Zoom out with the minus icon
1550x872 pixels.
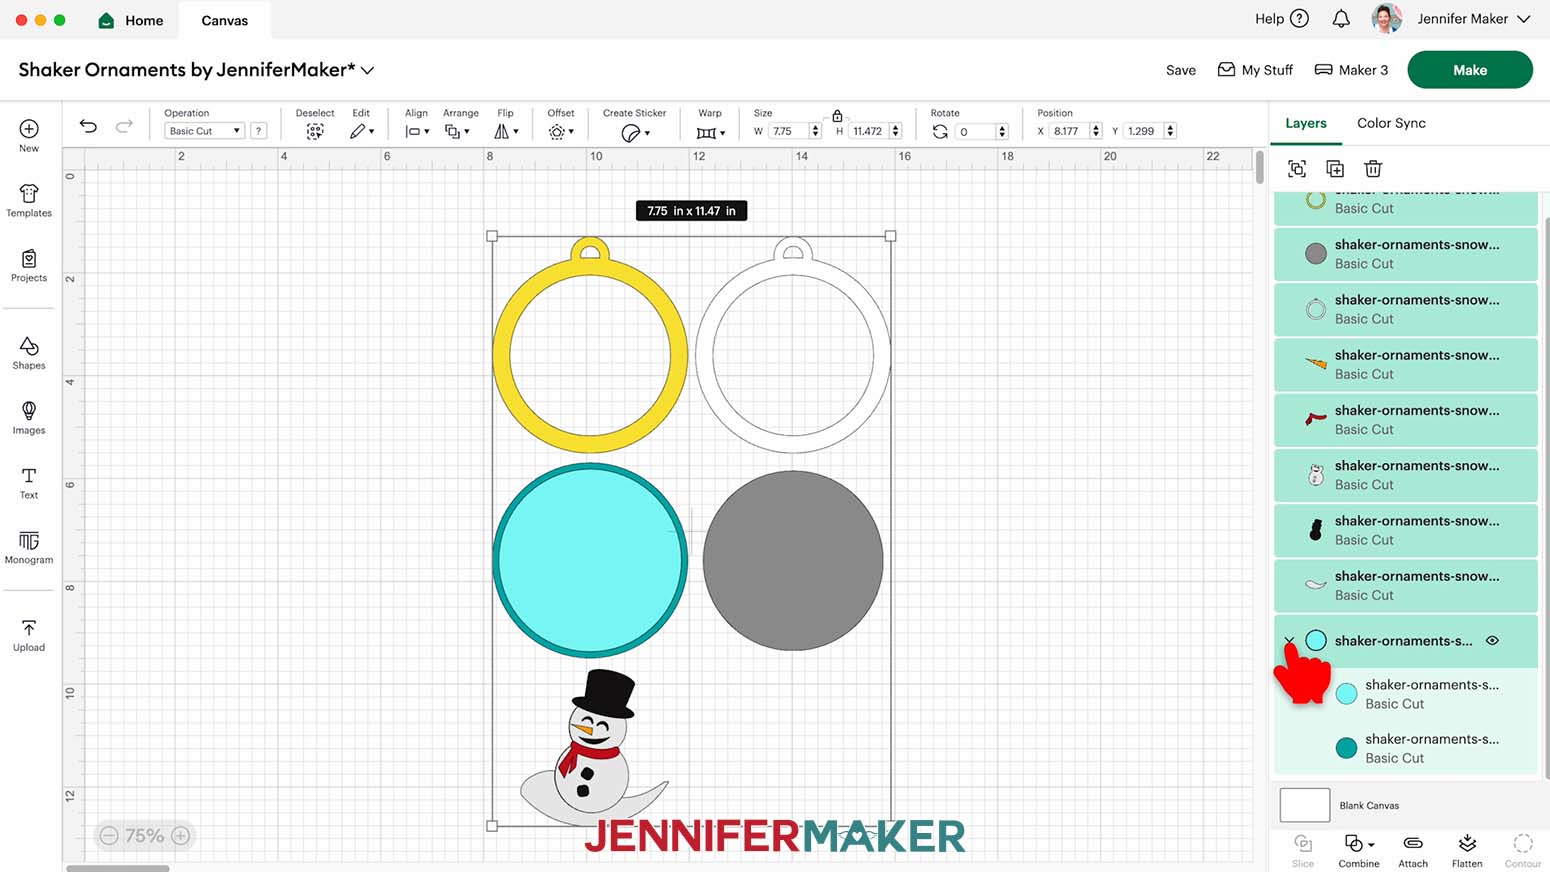click(109, 835)
